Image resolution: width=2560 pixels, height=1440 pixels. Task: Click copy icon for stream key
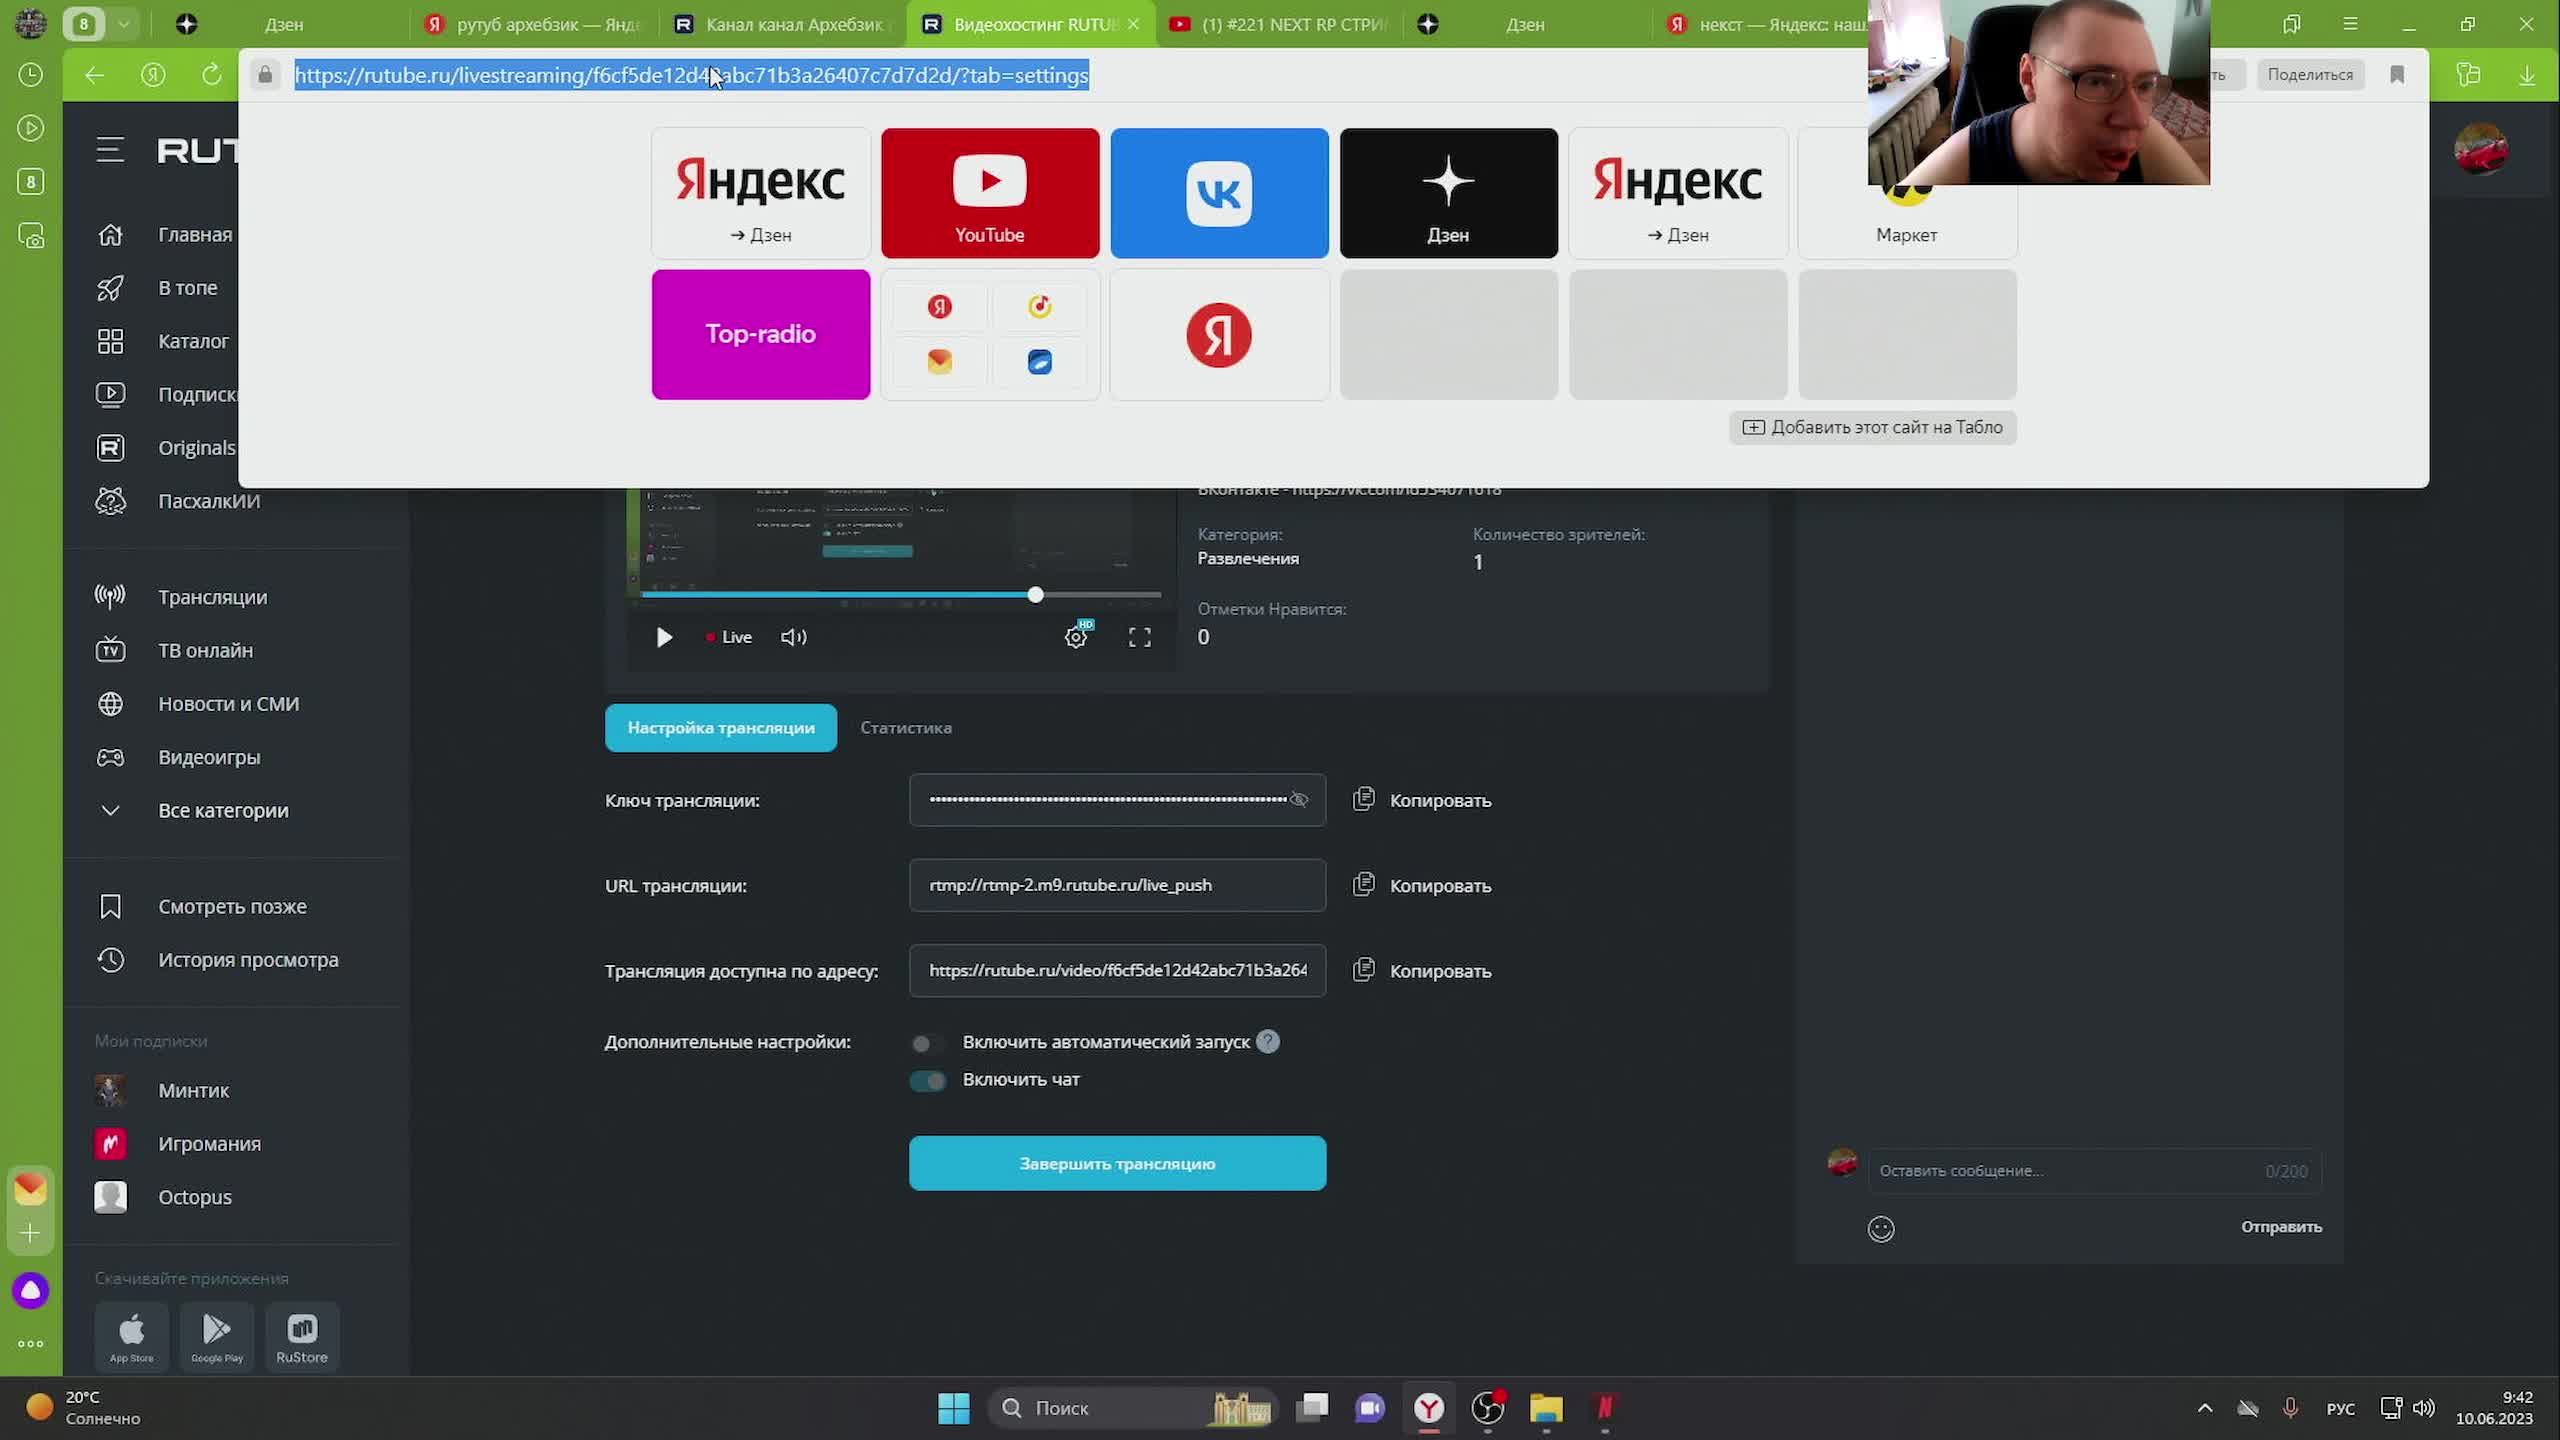point(1363,799)
